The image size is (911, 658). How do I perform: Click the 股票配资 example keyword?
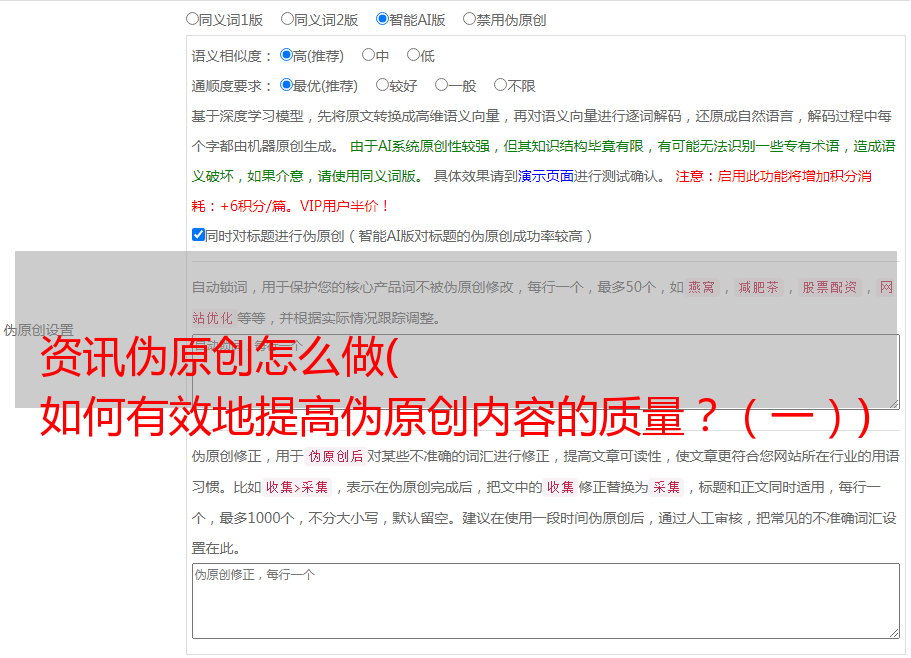point(830,287)
